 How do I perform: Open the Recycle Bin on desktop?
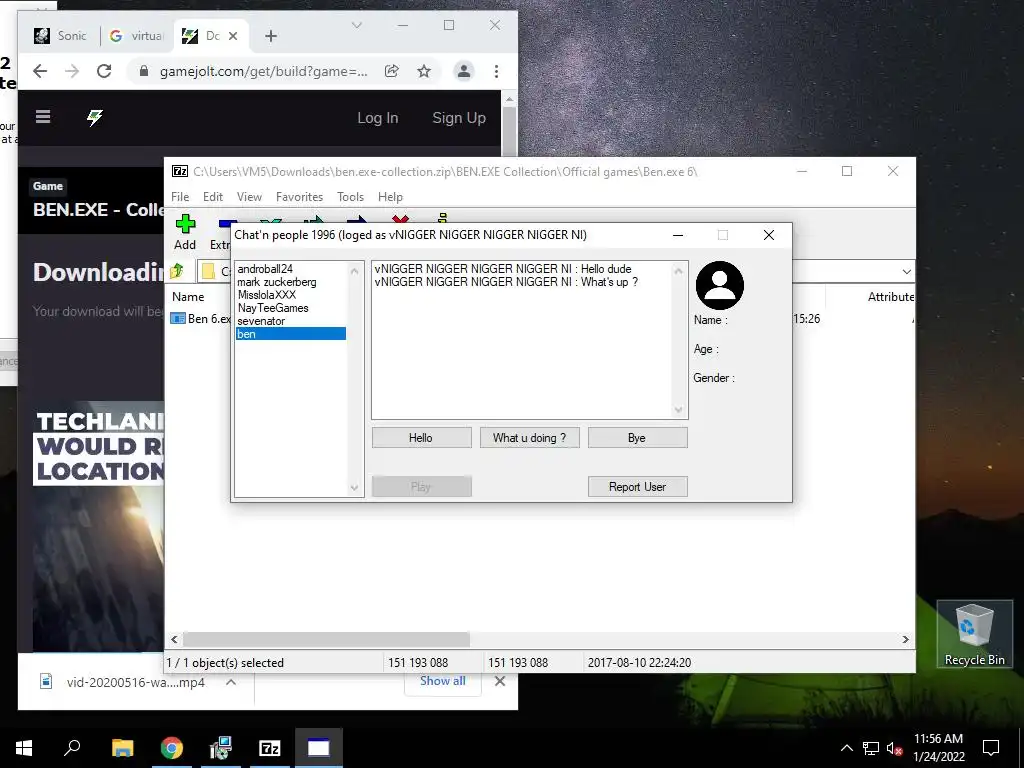pos(974,634)
